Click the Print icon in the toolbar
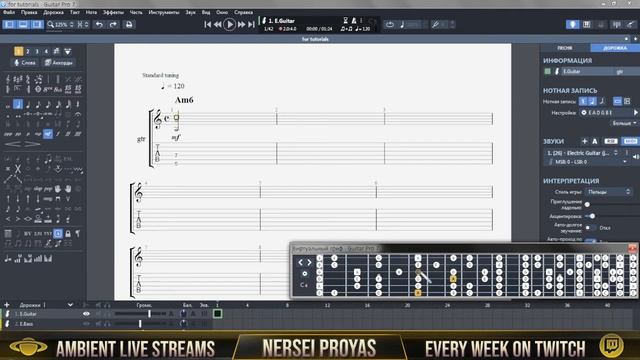640x360 pixels. [129, 24]
